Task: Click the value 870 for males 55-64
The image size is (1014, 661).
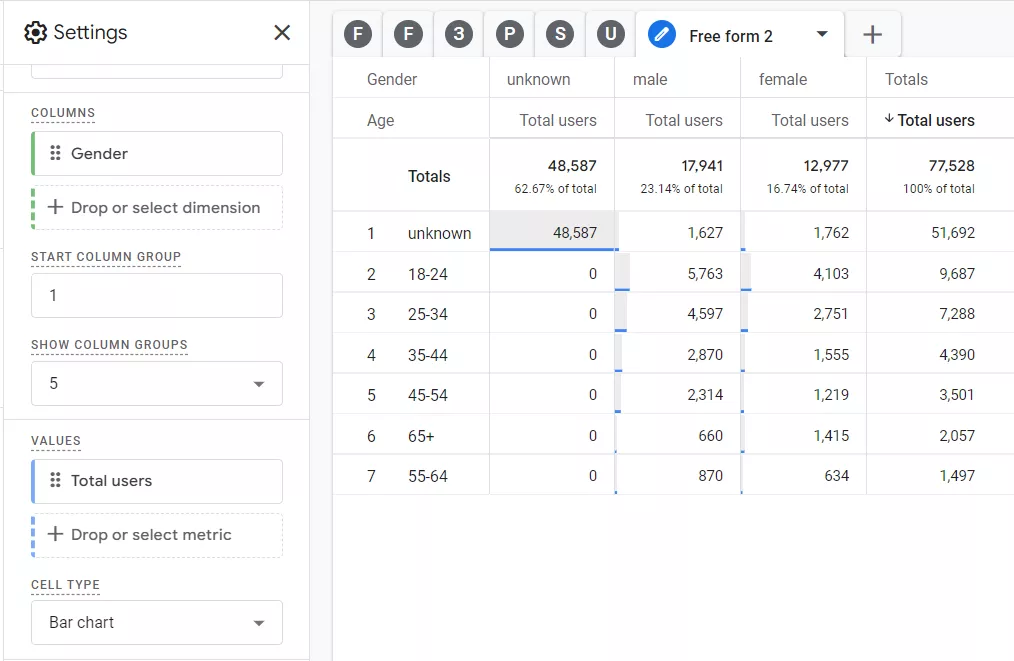Action: coord(710,475)
